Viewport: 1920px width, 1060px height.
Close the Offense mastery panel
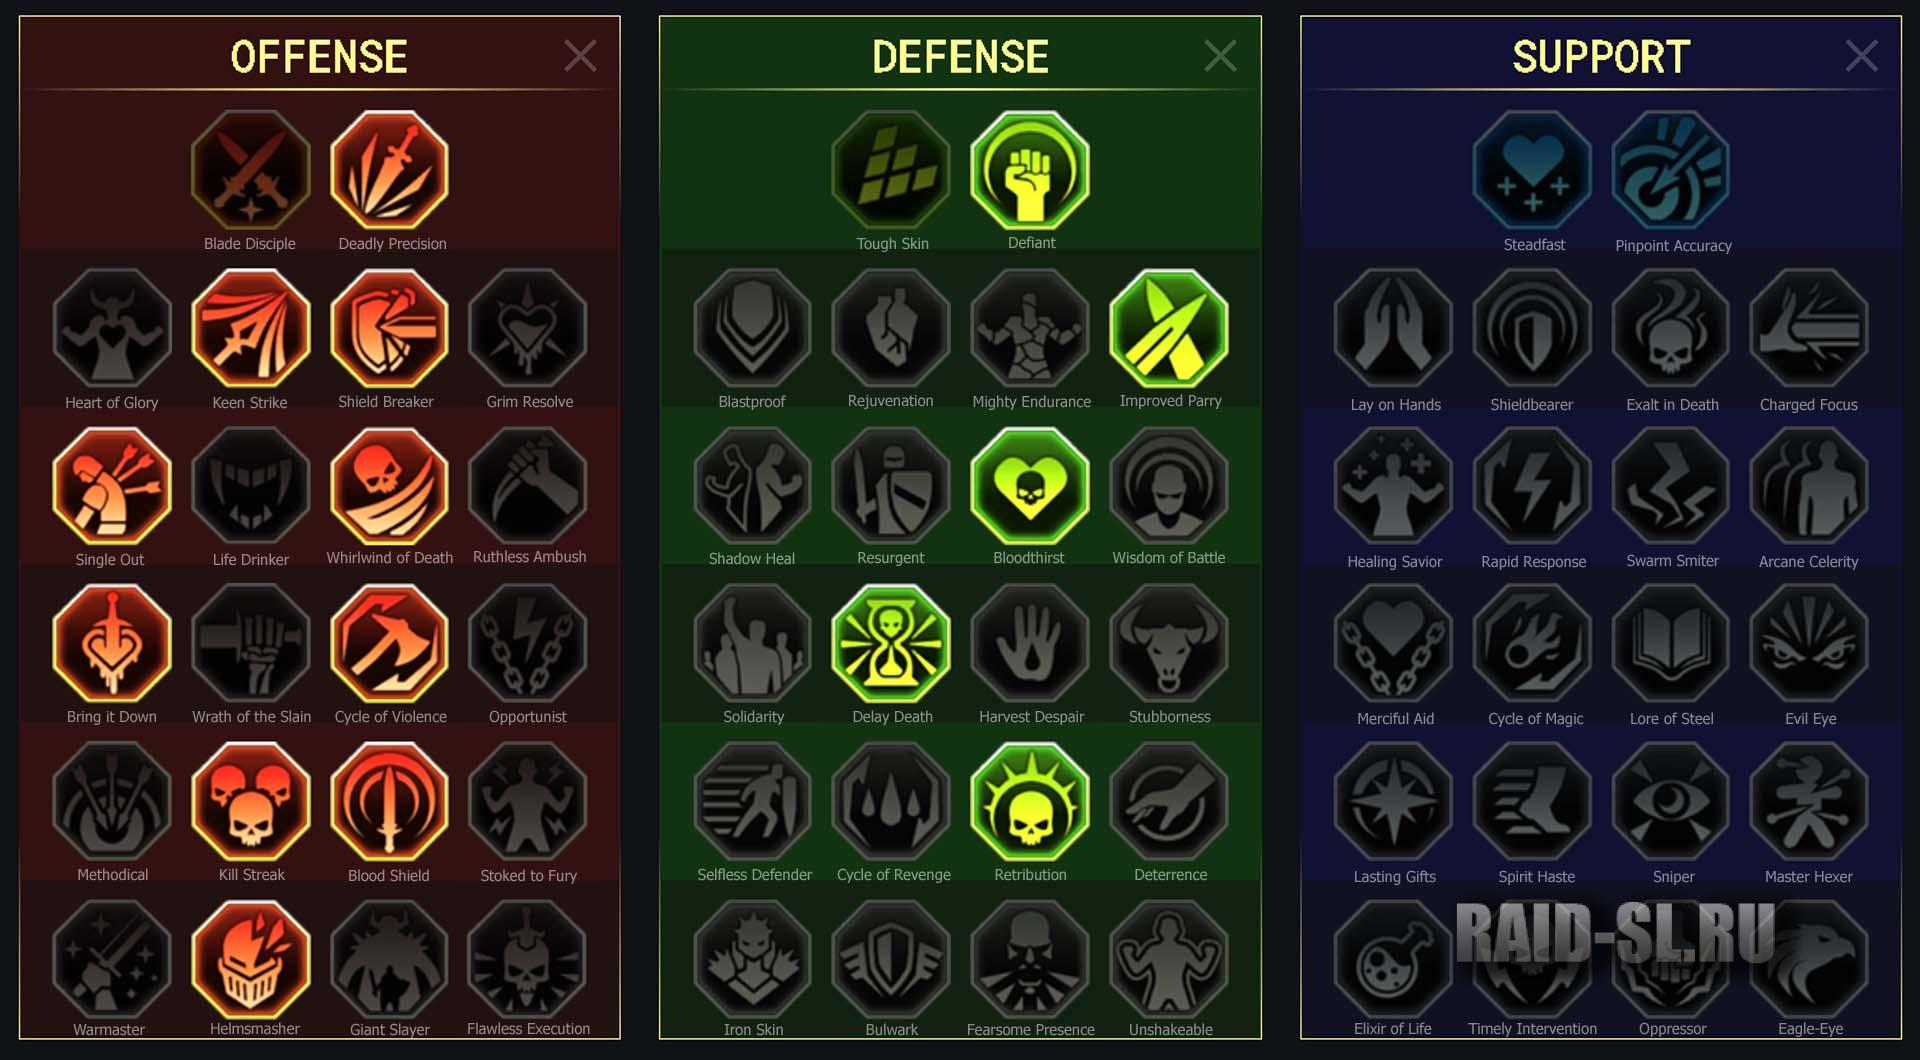coord(580,56)
